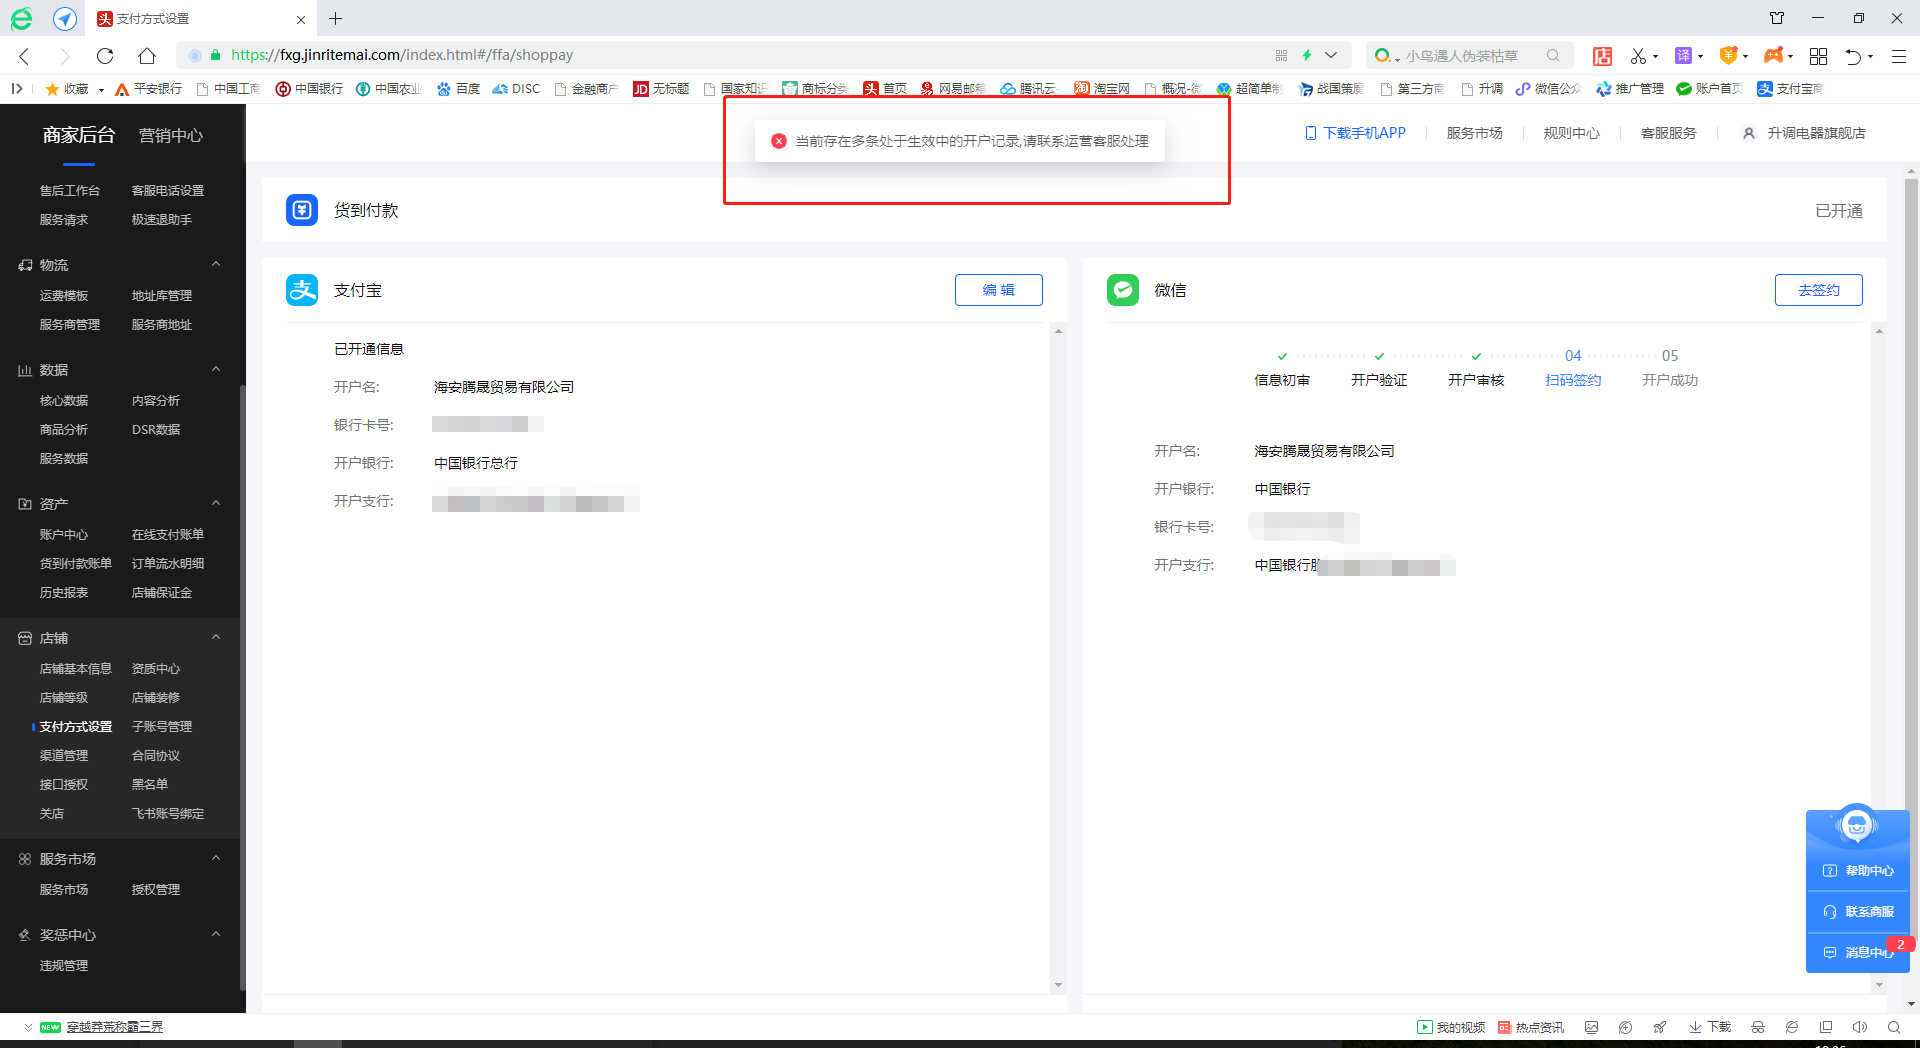Reload the page with refresh icon
The height and width of the screenshot is (1048, 1920).
click(105, 56)
